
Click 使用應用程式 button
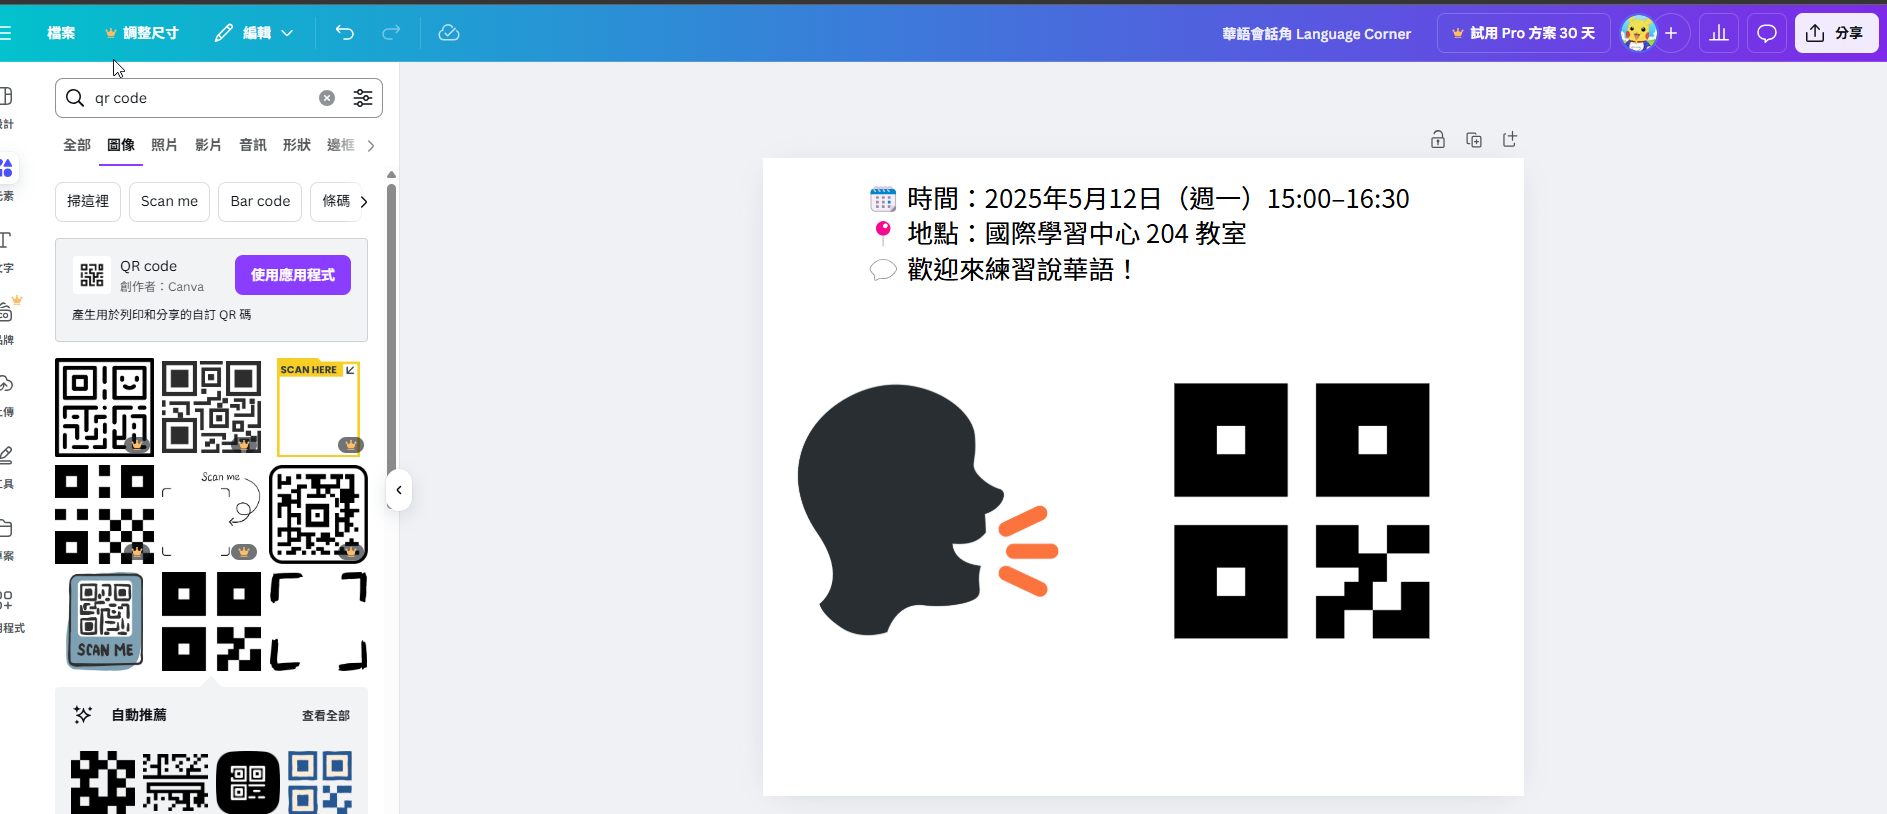293,275
